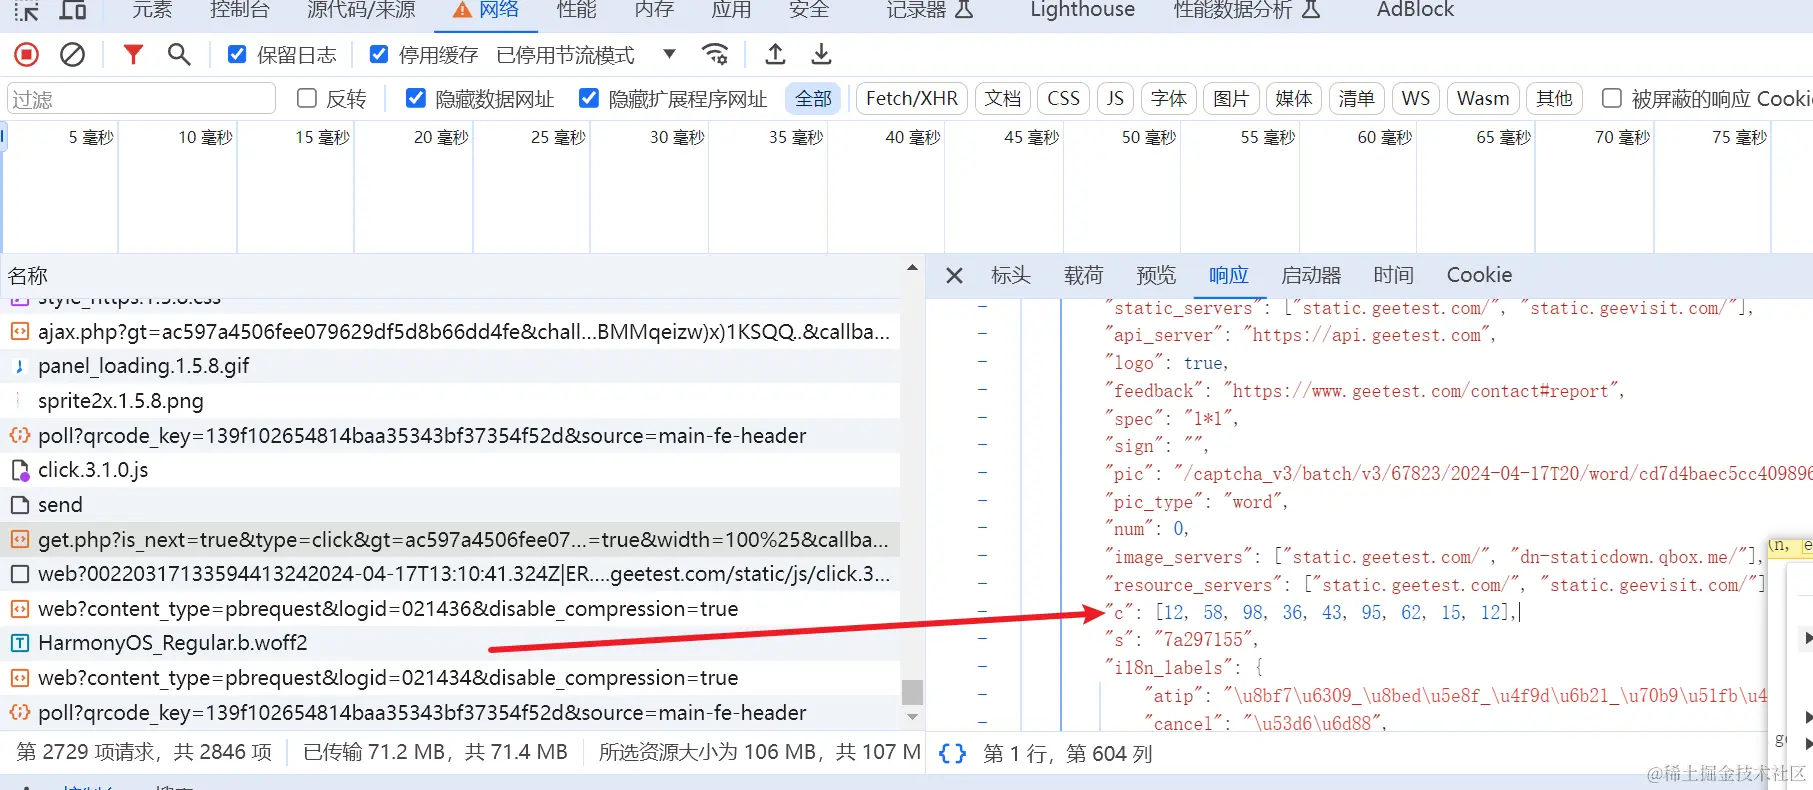1813x790 pixels.
Task: Switch to Cookie tab in details
Action: [x=1479, y=275]
